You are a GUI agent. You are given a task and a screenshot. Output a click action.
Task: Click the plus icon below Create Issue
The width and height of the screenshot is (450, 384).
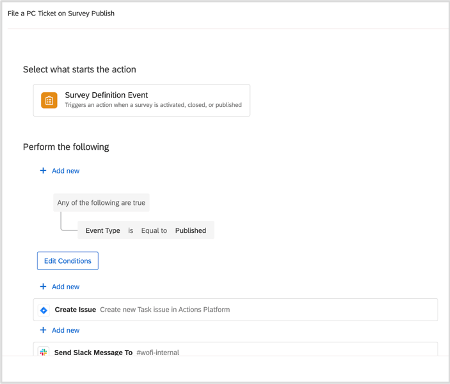[43, 330]
